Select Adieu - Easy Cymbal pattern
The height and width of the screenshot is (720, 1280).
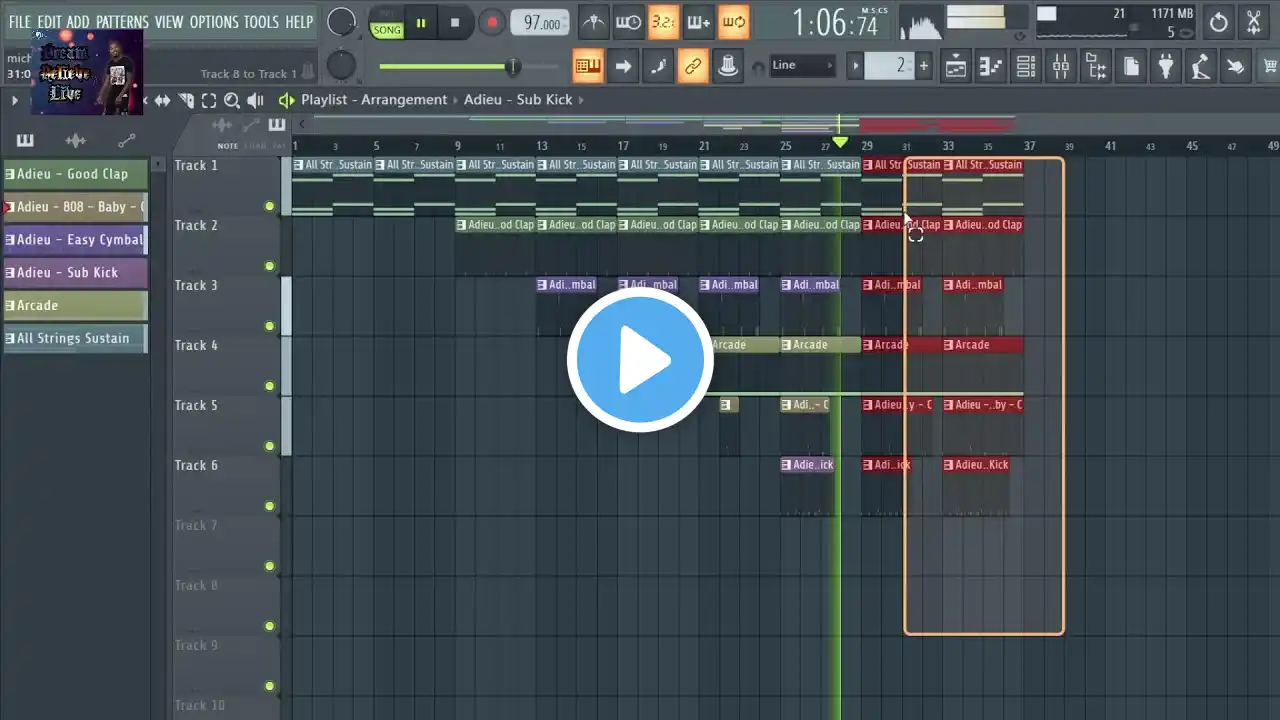(x=75, y=240)
